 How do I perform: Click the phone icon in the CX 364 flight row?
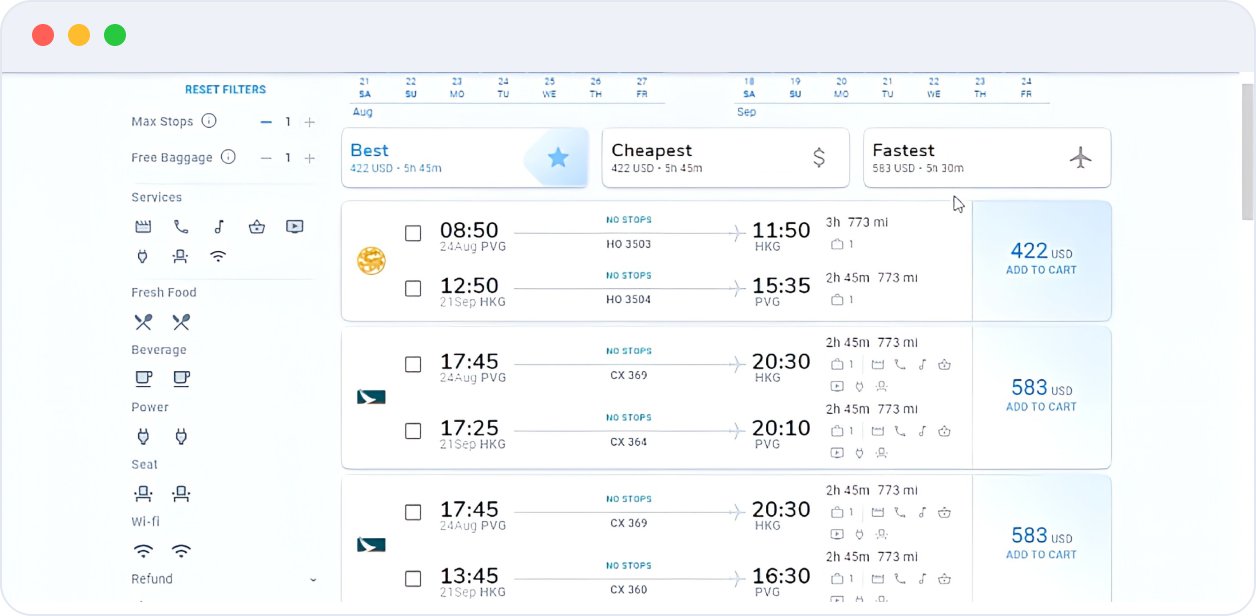(900, 431)
